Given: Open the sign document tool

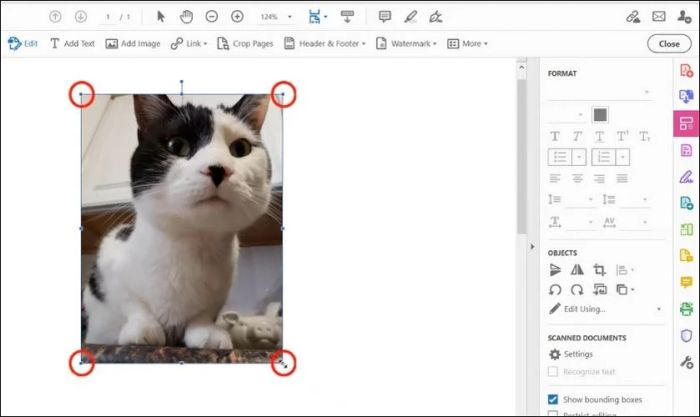Looking at the screenshot, I should click(435, 17).
